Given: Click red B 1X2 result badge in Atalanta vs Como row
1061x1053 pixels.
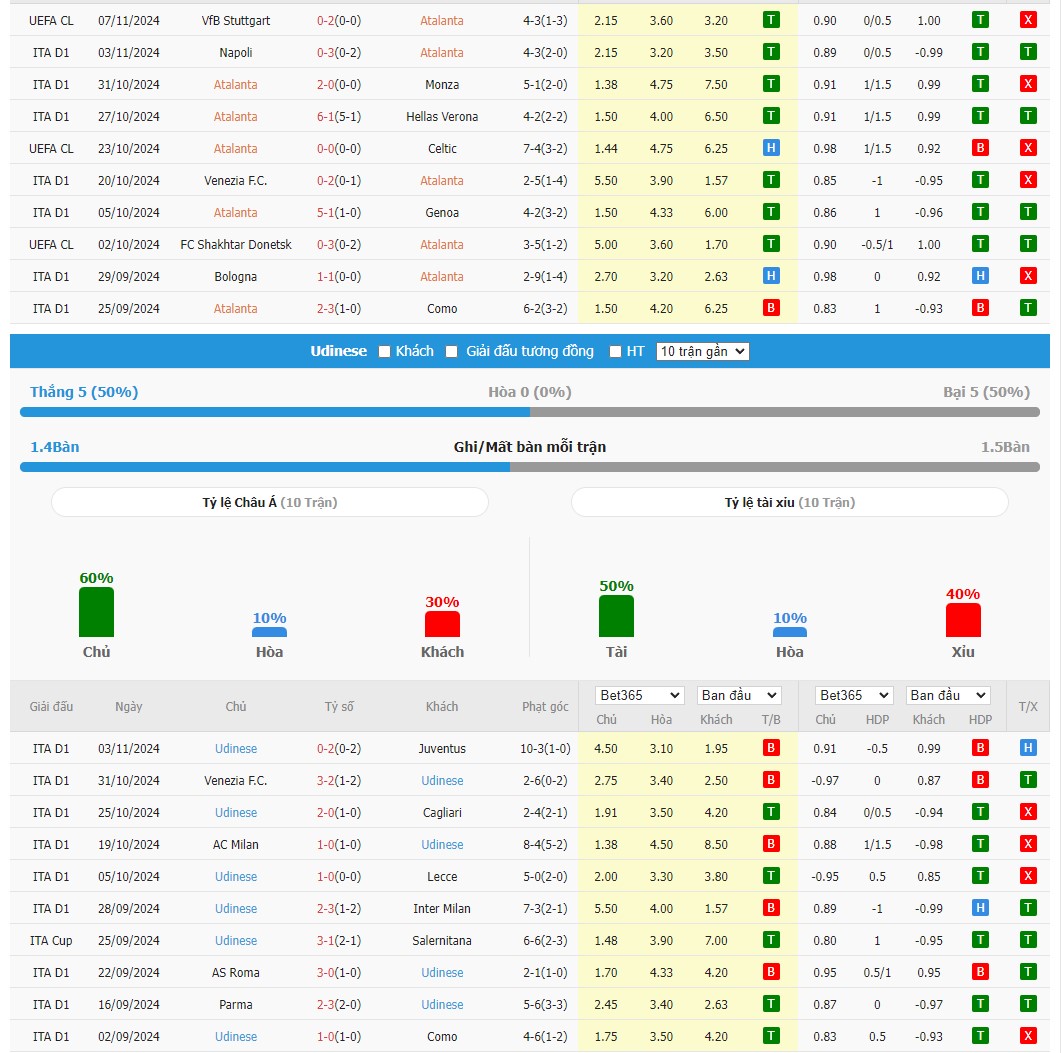Looking at the screenshot, I should (x=771, y=308).
